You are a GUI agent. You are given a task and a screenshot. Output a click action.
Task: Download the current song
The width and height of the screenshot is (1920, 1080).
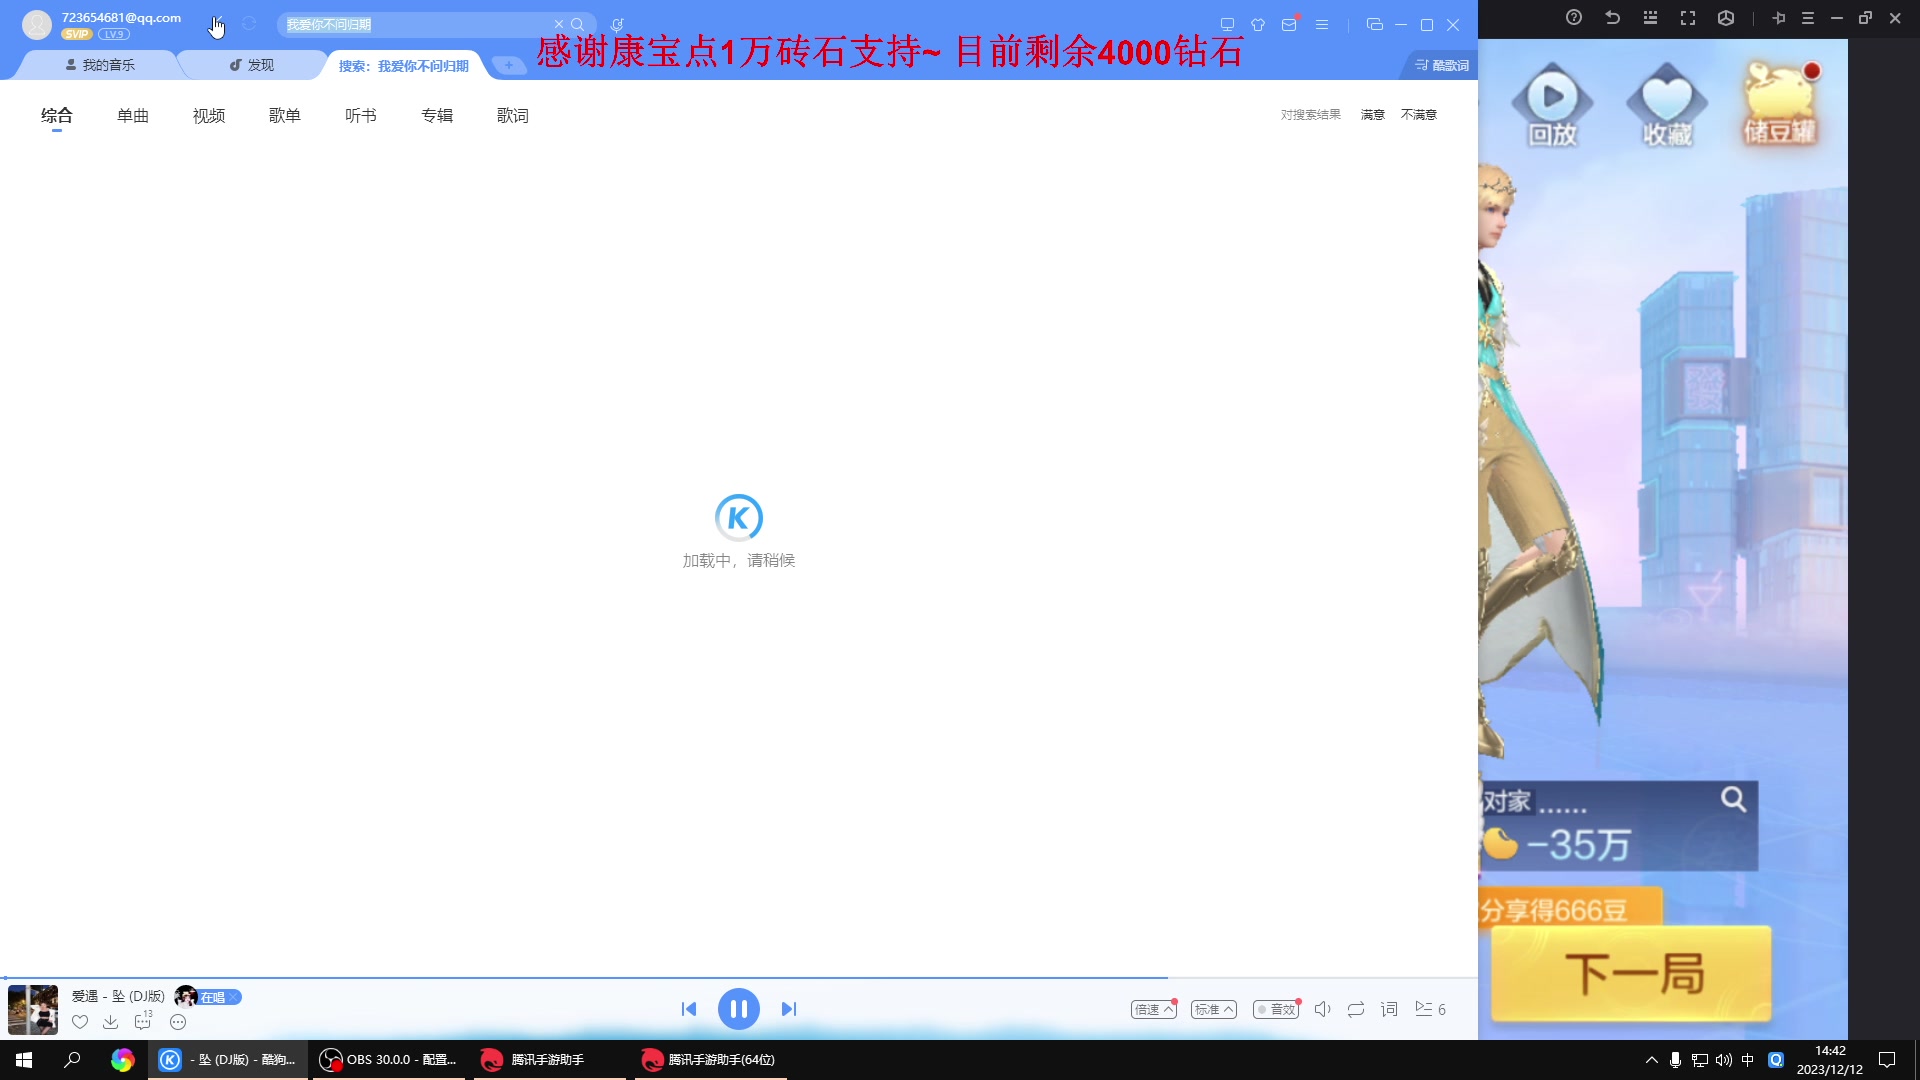(111, 1022)
